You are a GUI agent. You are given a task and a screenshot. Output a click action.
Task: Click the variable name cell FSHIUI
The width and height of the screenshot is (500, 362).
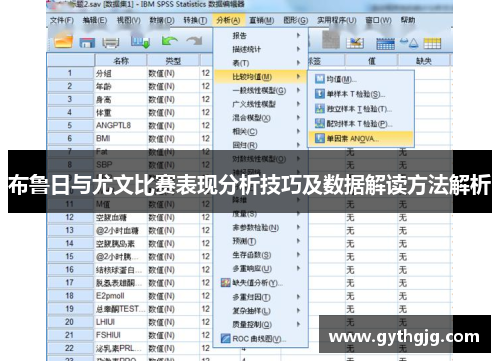pos(121,335)
